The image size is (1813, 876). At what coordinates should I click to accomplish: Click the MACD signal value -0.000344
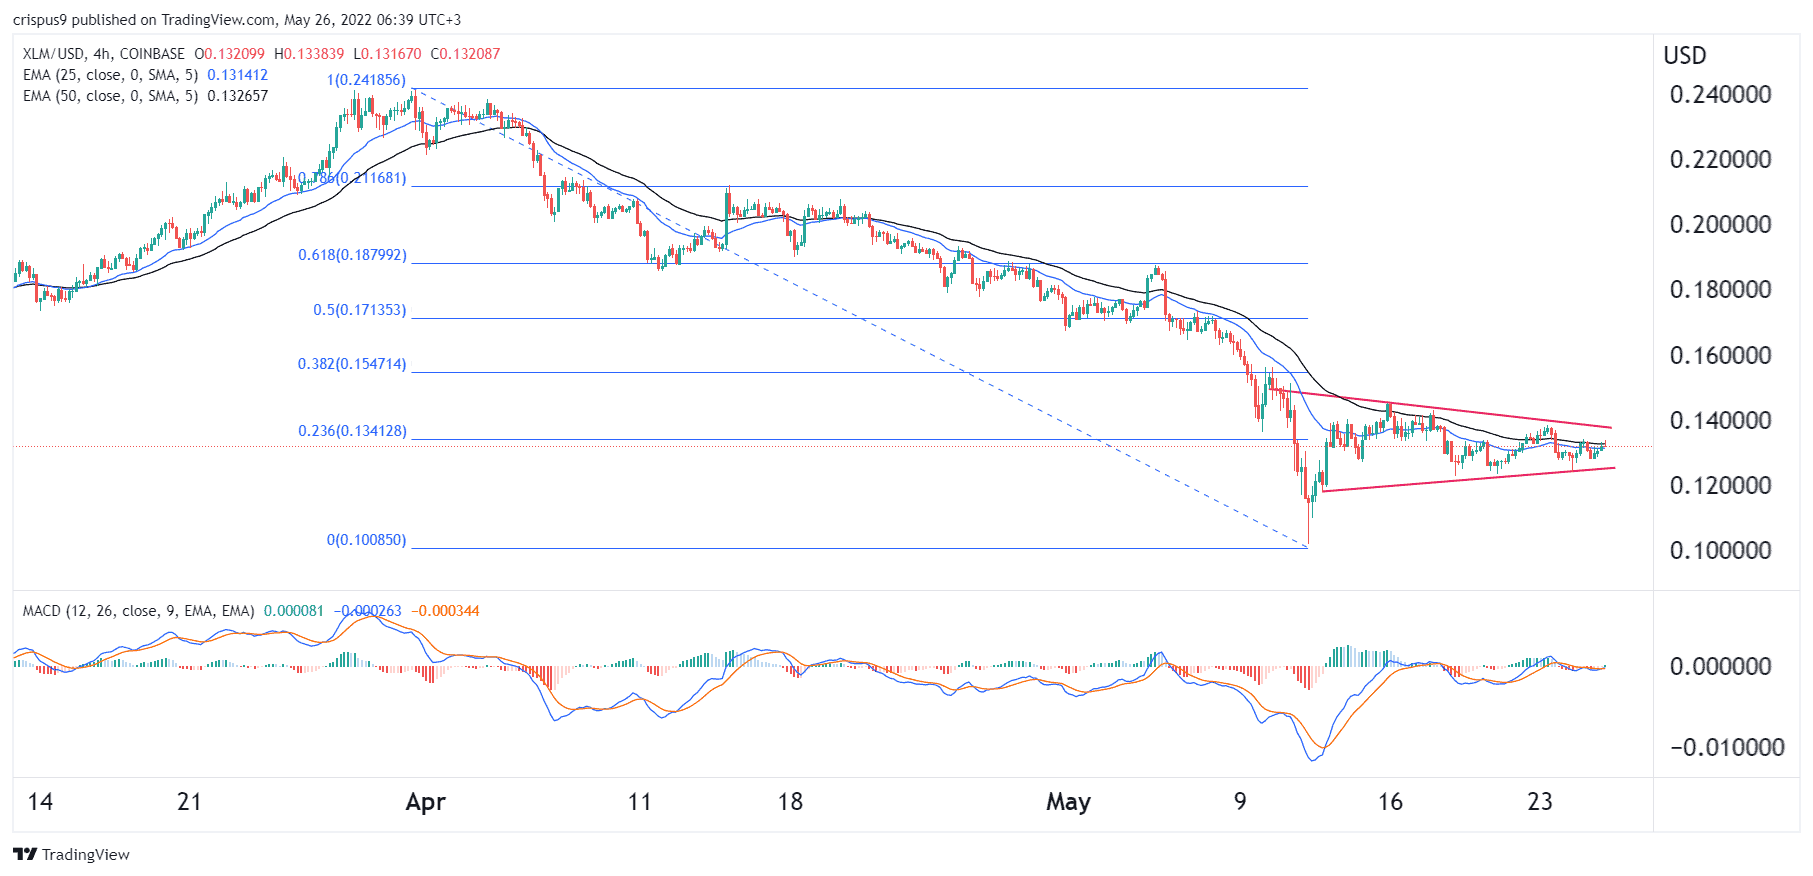446,611
